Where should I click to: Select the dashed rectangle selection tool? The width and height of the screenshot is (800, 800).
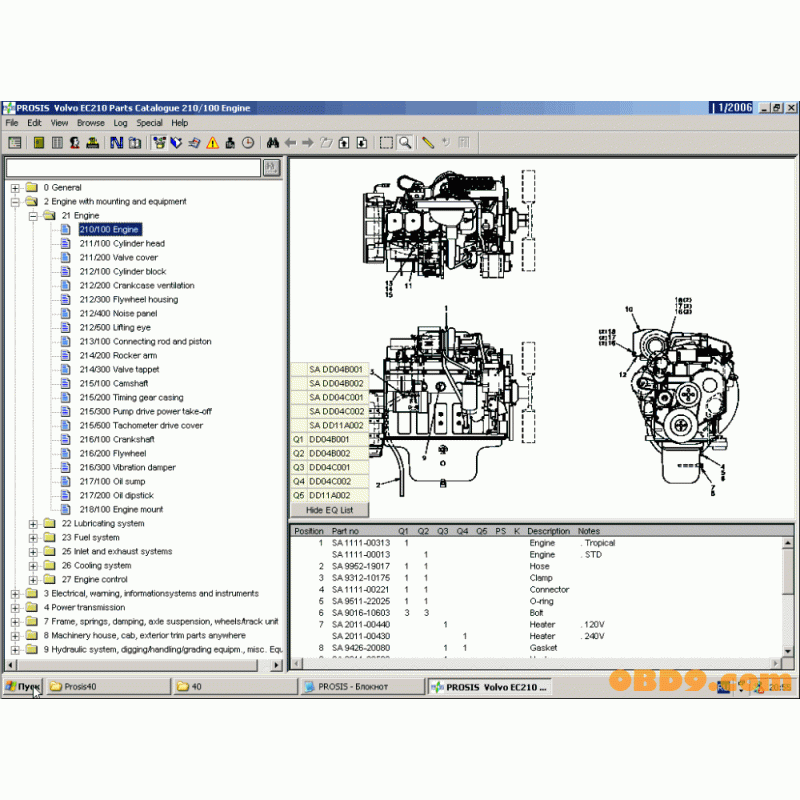[386, 143]
